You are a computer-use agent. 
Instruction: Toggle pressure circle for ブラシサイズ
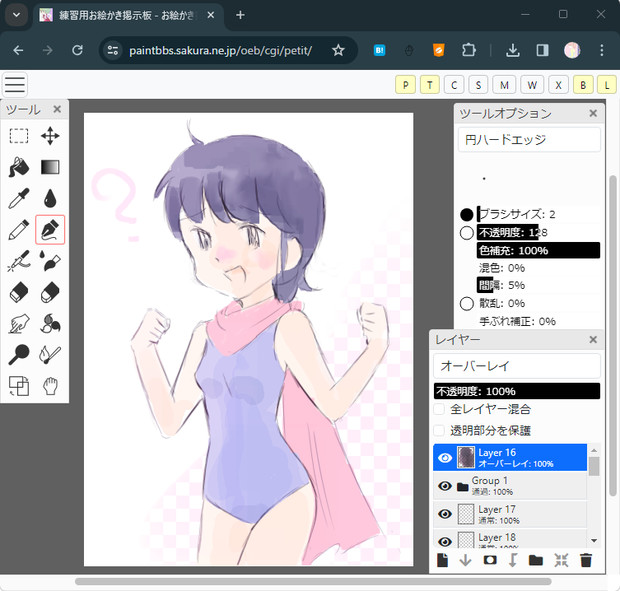[x=467, y=214]
